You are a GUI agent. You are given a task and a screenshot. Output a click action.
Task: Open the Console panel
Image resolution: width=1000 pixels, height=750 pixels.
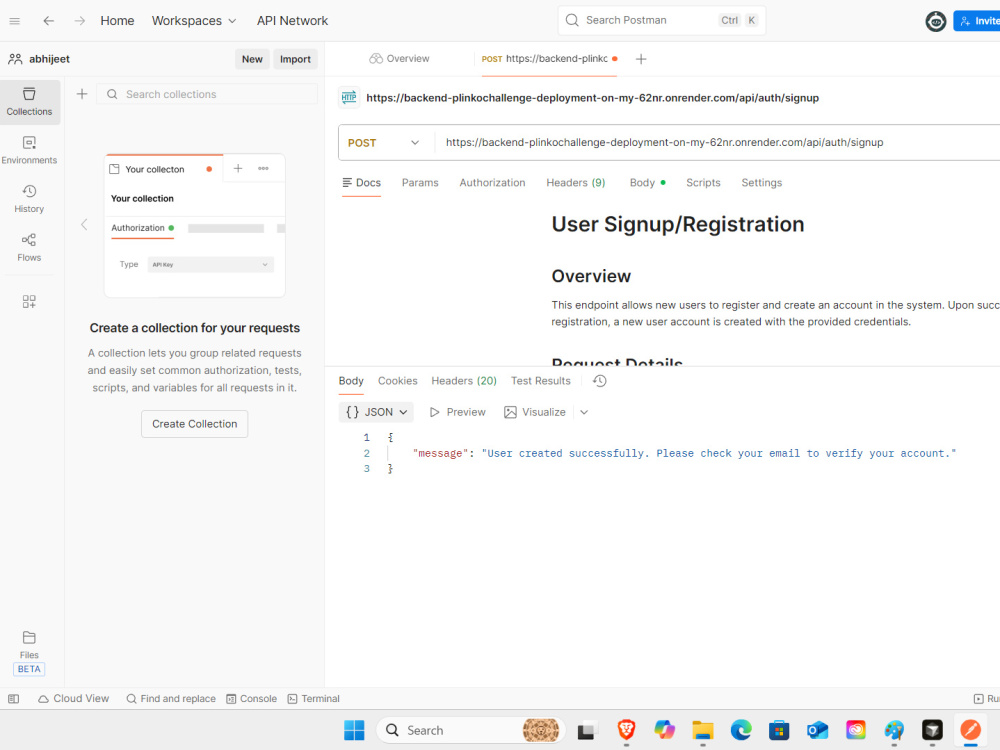click(x=252, y=699)
